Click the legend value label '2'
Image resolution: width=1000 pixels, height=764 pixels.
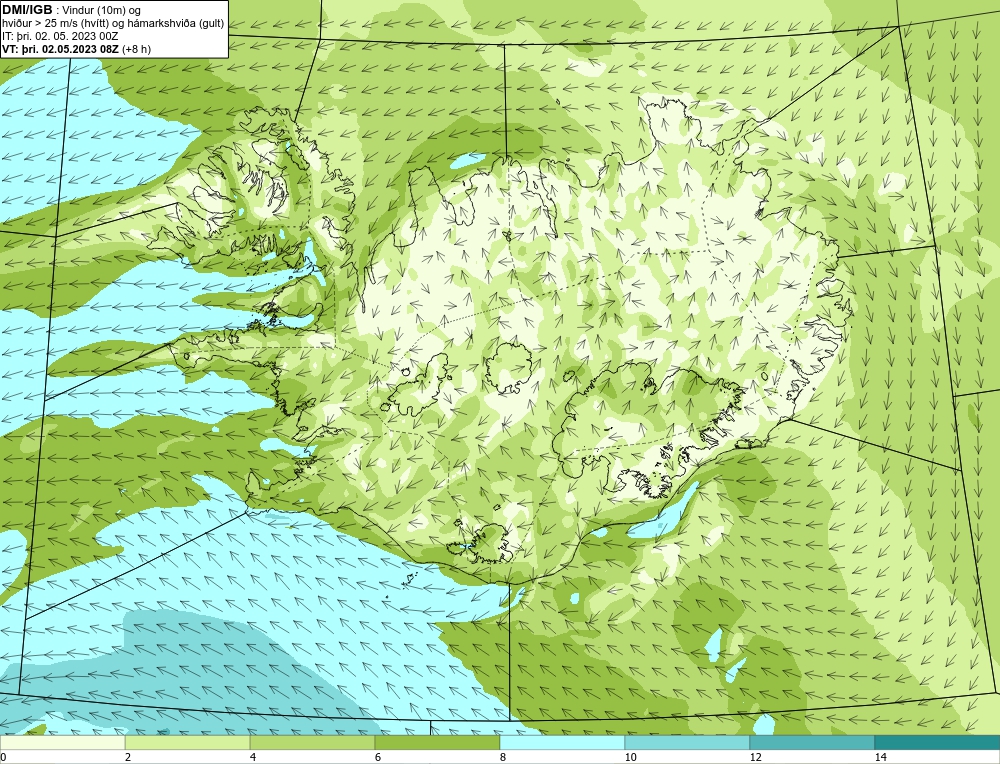pyautogui.click(x=128, y=757)
